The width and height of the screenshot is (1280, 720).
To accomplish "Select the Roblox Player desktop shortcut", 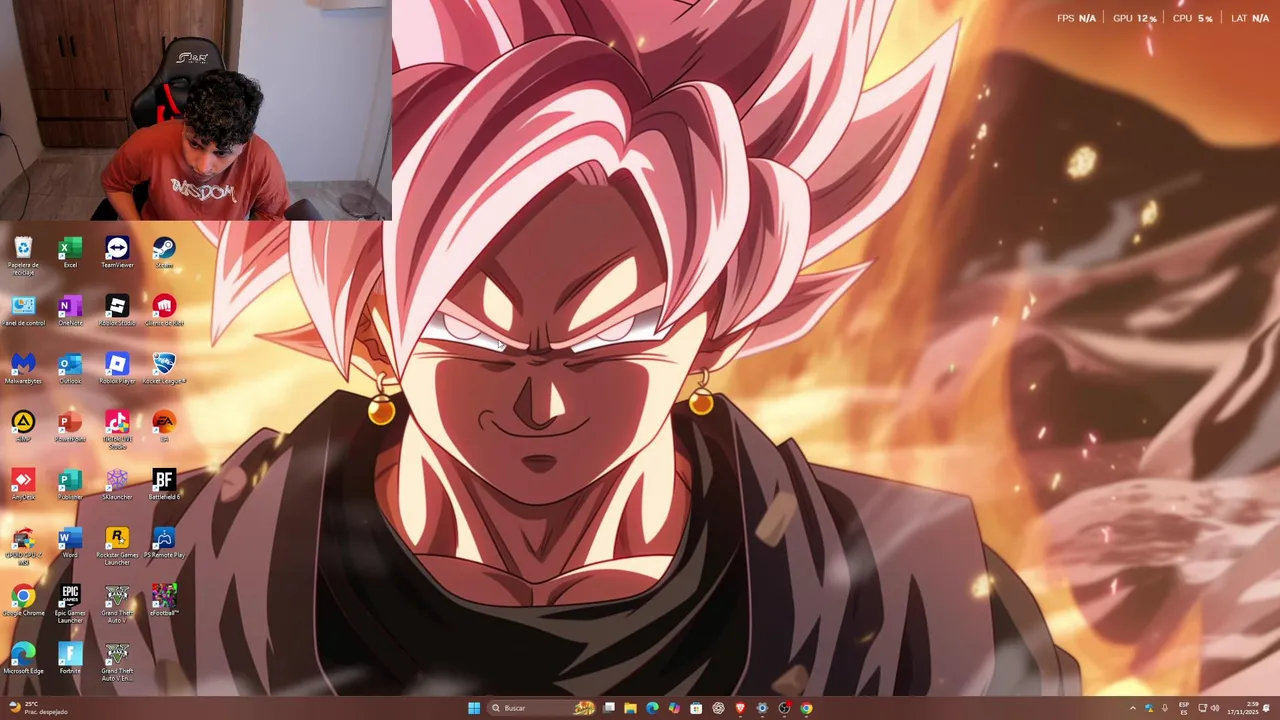I will tap(117, 369).
